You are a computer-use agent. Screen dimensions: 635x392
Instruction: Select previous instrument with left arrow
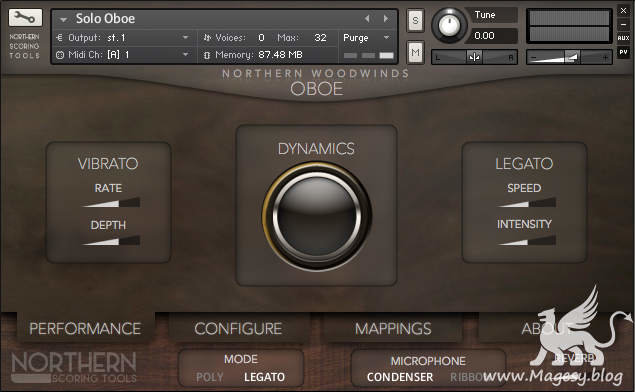(x=367, y=19)
